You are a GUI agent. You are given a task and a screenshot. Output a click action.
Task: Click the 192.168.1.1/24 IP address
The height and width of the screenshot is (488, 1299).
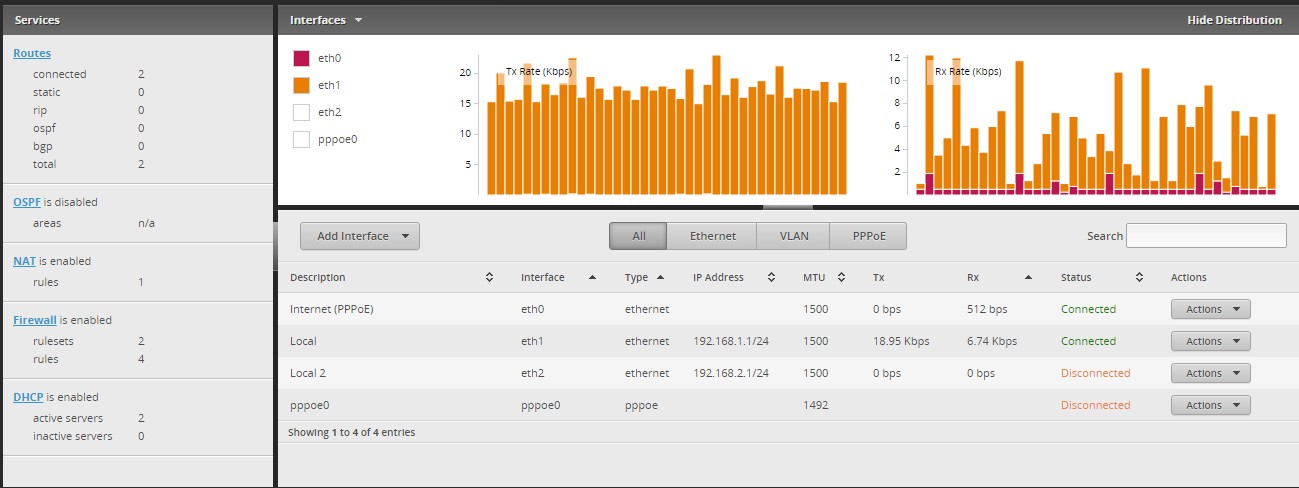click(731, 341)
